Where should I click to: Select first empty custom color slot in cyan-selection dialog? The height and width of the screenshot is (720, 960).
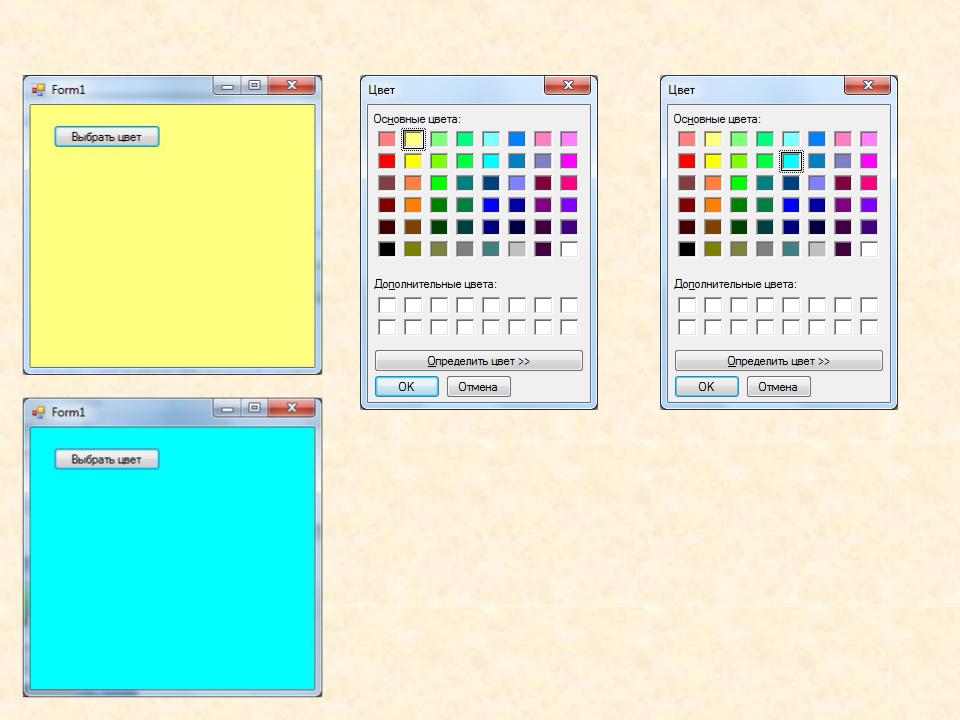(687, 305)
